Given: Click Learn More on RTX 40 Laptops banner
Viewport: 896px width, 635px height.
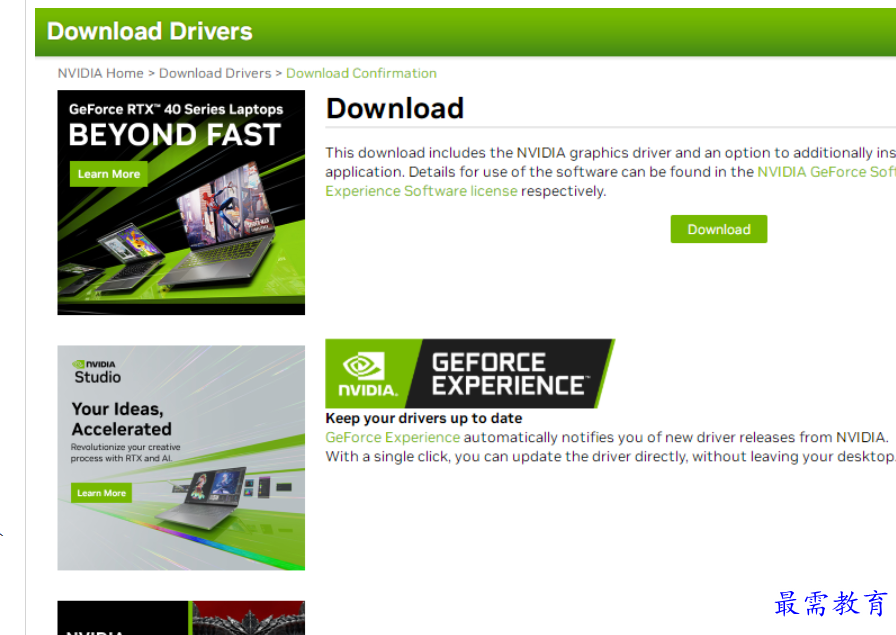Looking at the screenshot, I should (109, 174).
